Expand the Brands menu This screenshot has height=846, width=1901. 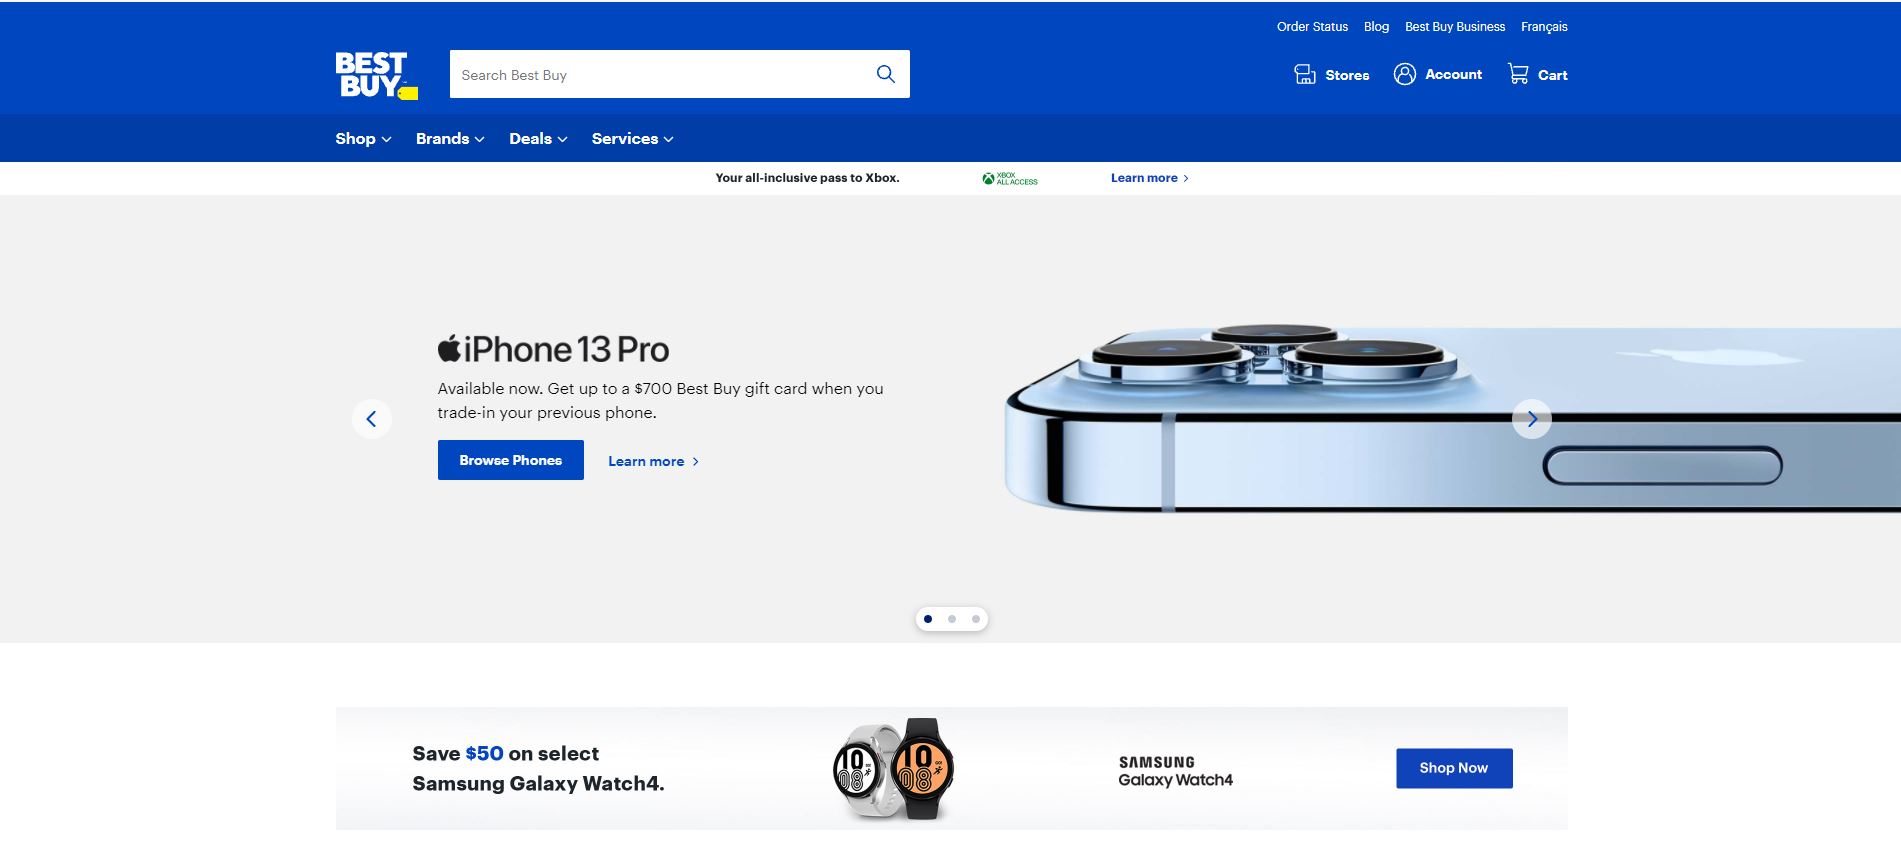click(x=450, y=139)
